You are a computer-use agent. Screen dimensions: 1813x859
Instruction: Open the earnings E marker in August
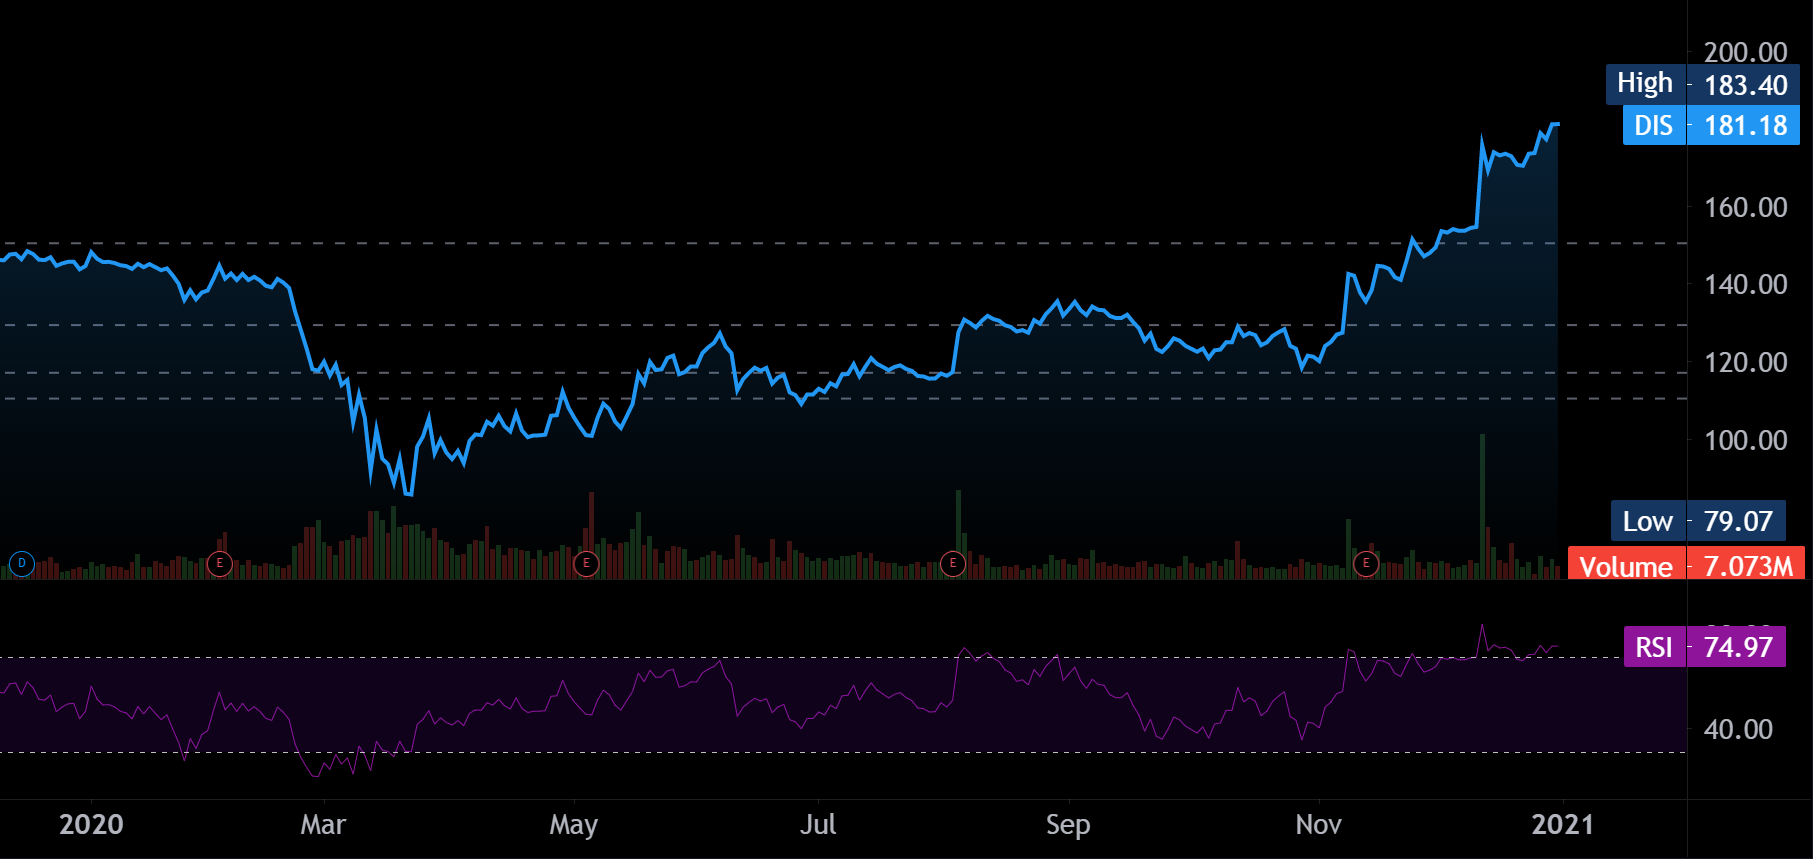click(953, 564)
